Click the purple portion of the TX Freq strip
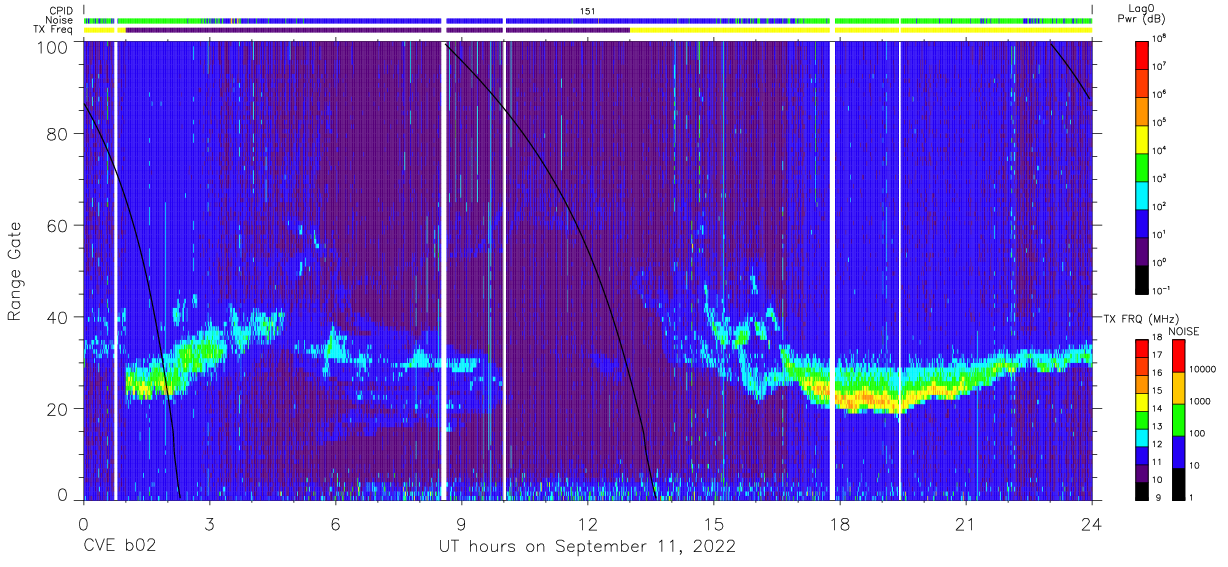Viewport: 1228px width, 567px height. tap(377, 30)
